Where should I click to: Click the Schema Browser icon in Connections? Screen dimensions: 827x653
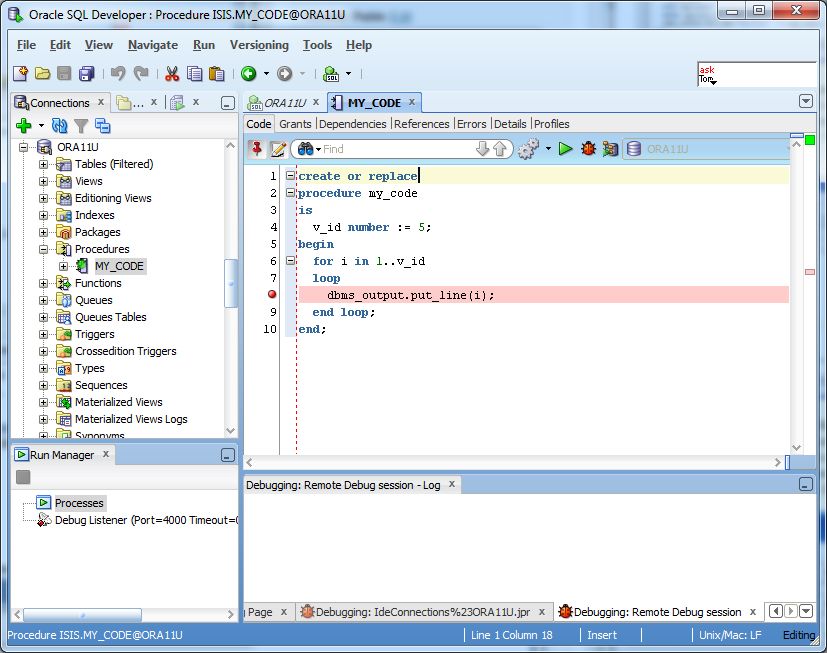tap(102, 126)
